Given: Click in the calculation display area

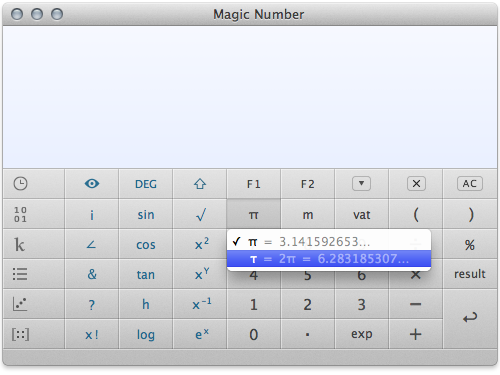Looking at the screenshot, I should click(x=250, y=97).
